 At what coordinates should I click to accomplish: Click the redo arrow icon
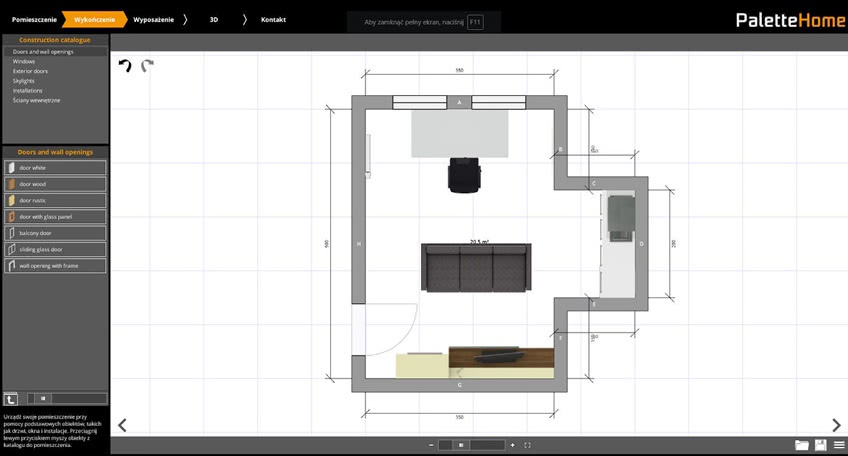pos(147,66)
